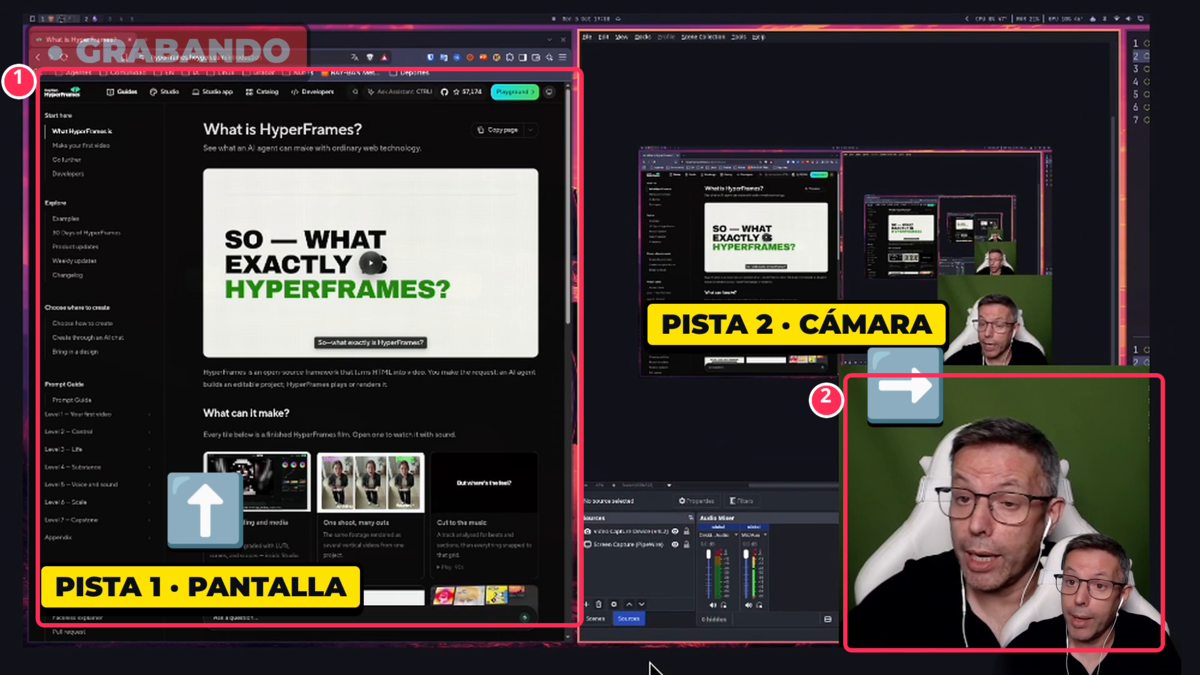Adjust the Mic/Aux volume slider
The width and height of the screenshot is (1200, 675).
tap(746, 574)
